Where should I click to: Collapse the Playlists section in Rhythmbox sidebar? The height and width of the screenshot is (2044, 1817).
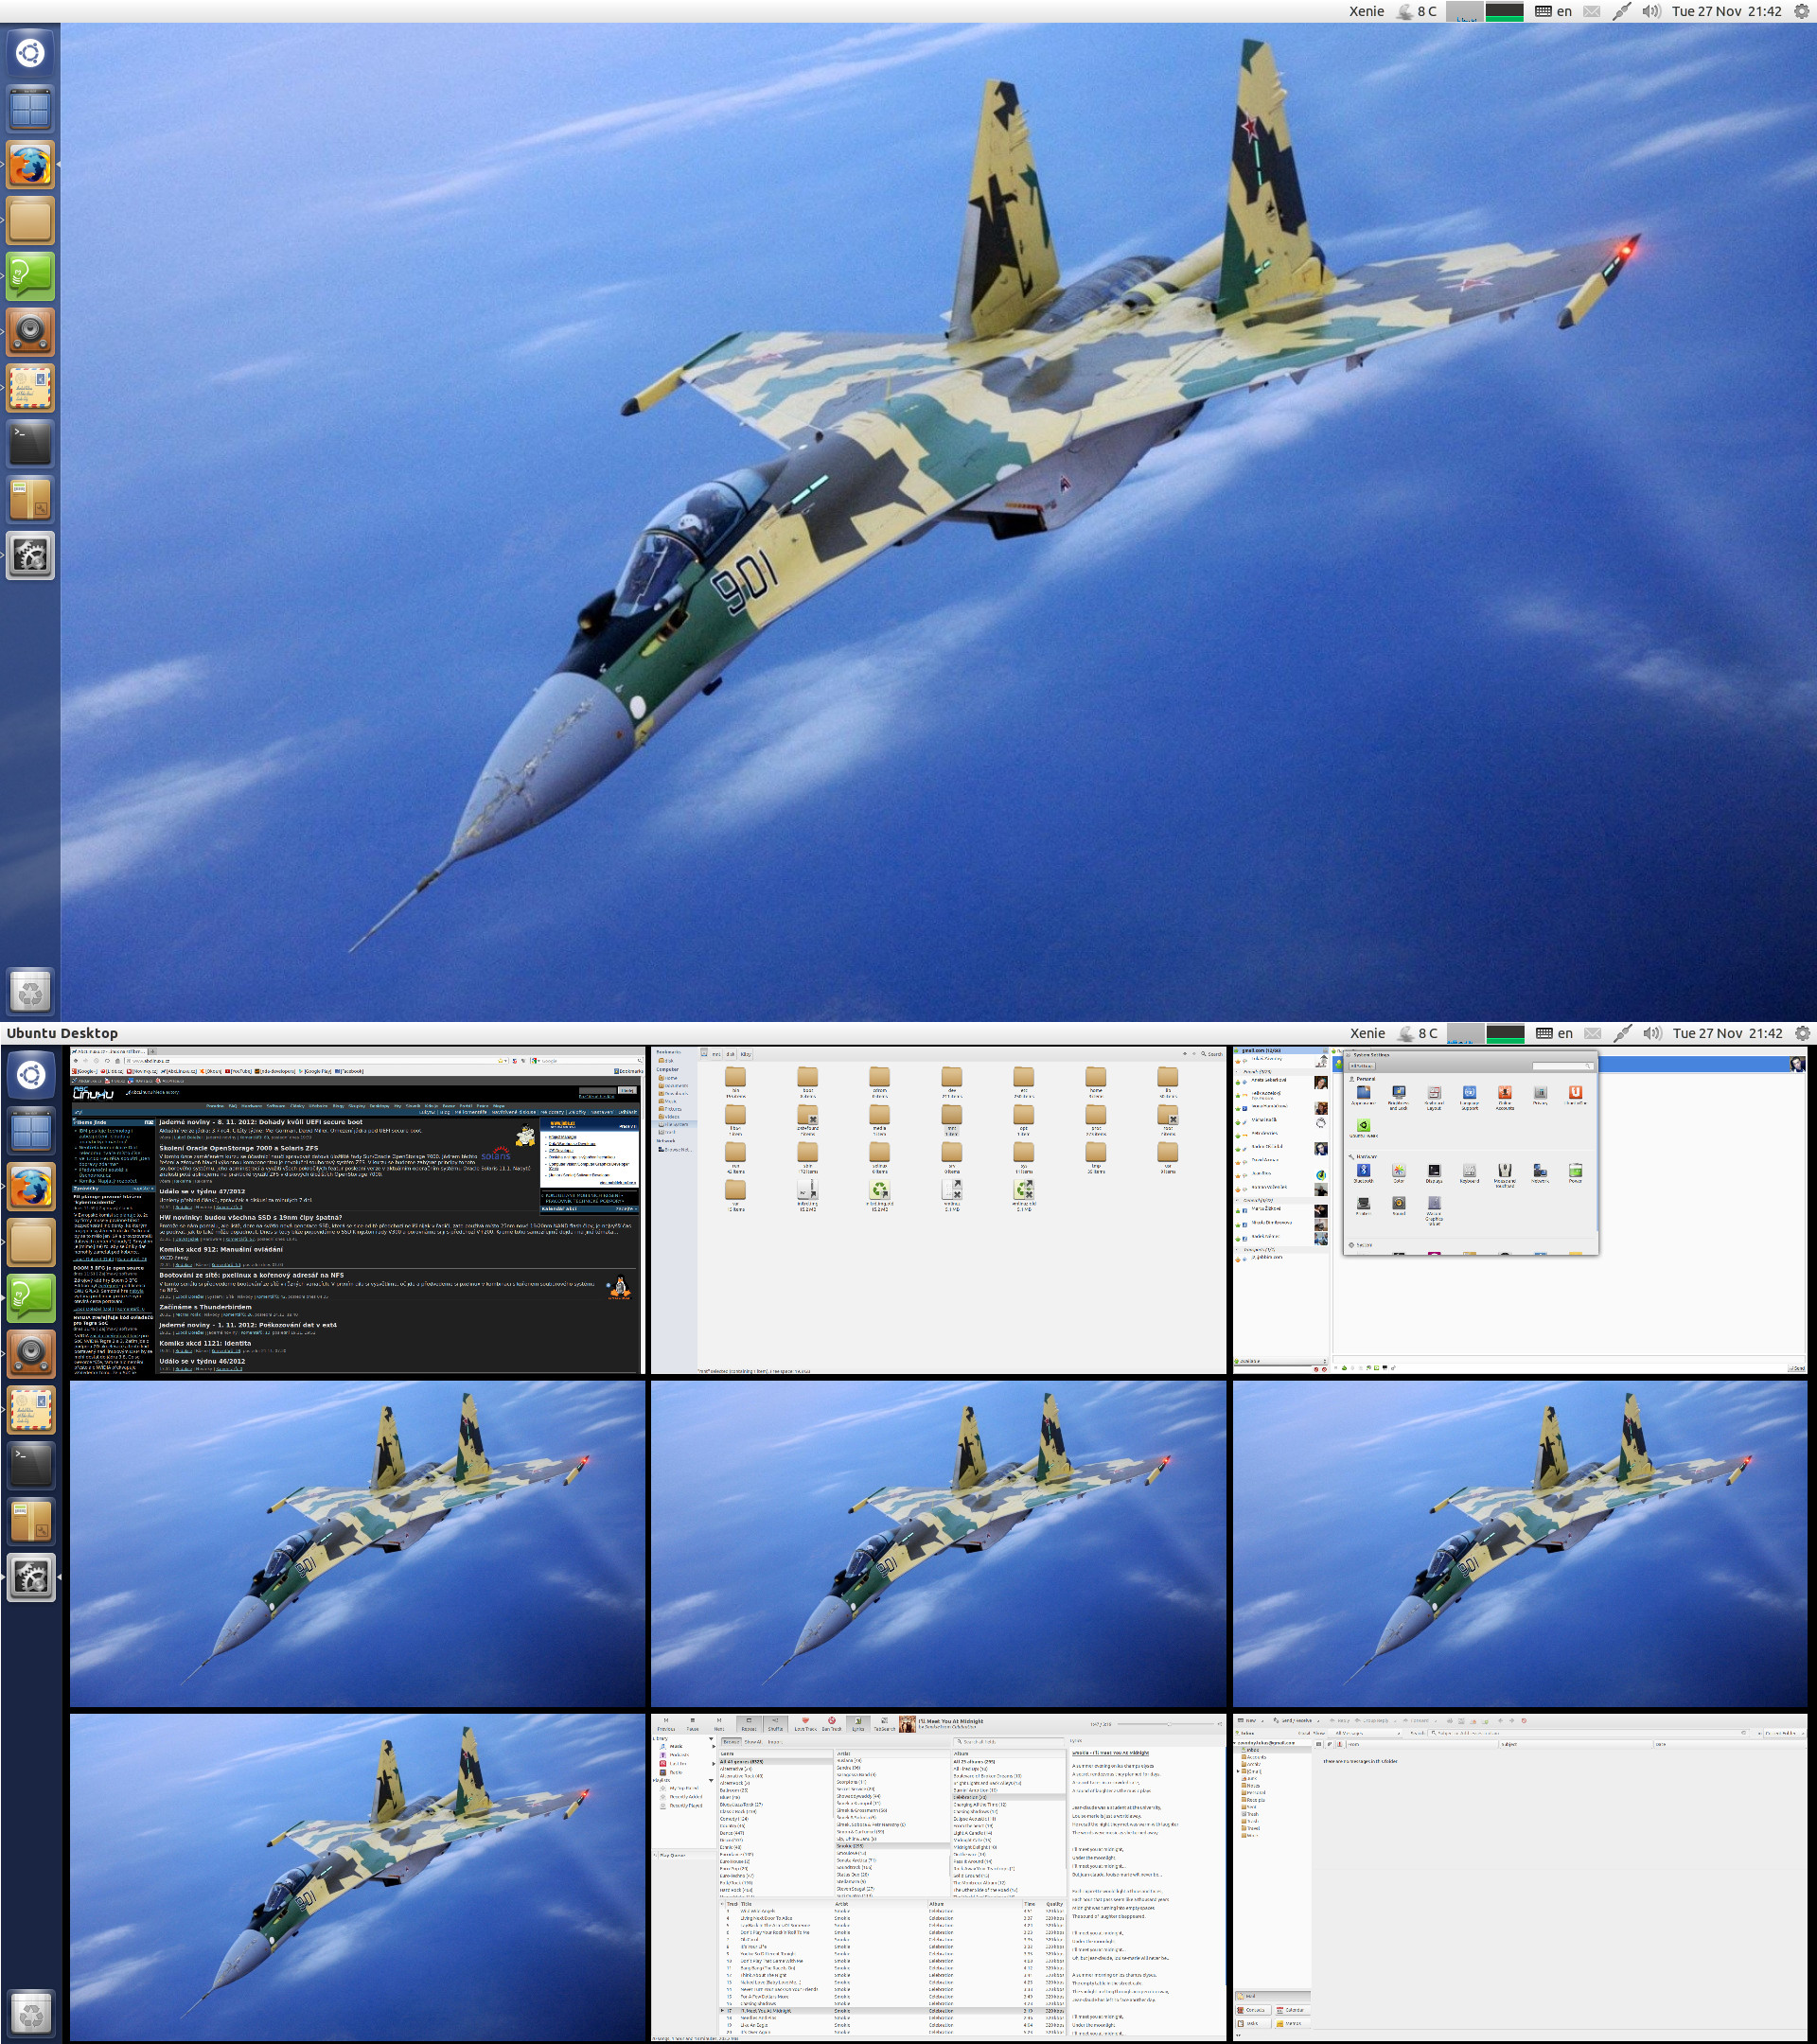pyautogui.click(x=712, y=1781)
